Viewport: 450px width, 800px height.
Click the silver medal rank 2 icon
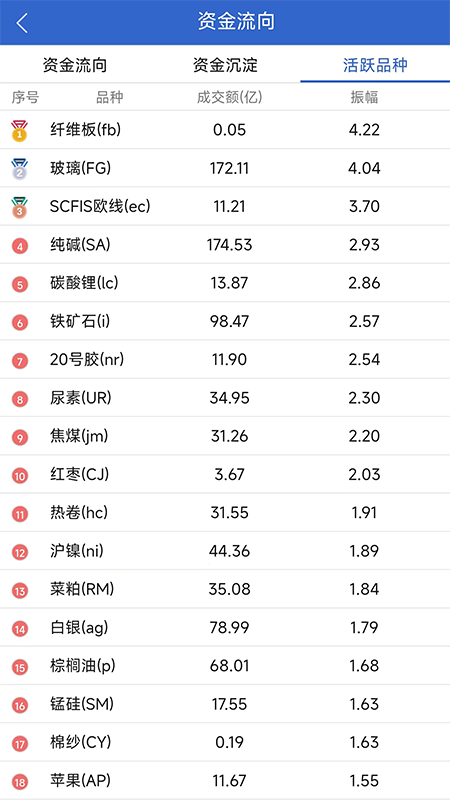(x=20, y=169)
